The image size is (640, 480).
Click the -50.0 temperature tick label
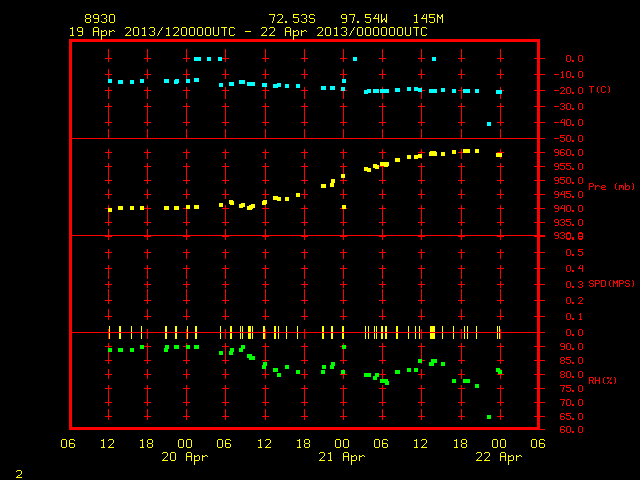click(x=568, y=138)
